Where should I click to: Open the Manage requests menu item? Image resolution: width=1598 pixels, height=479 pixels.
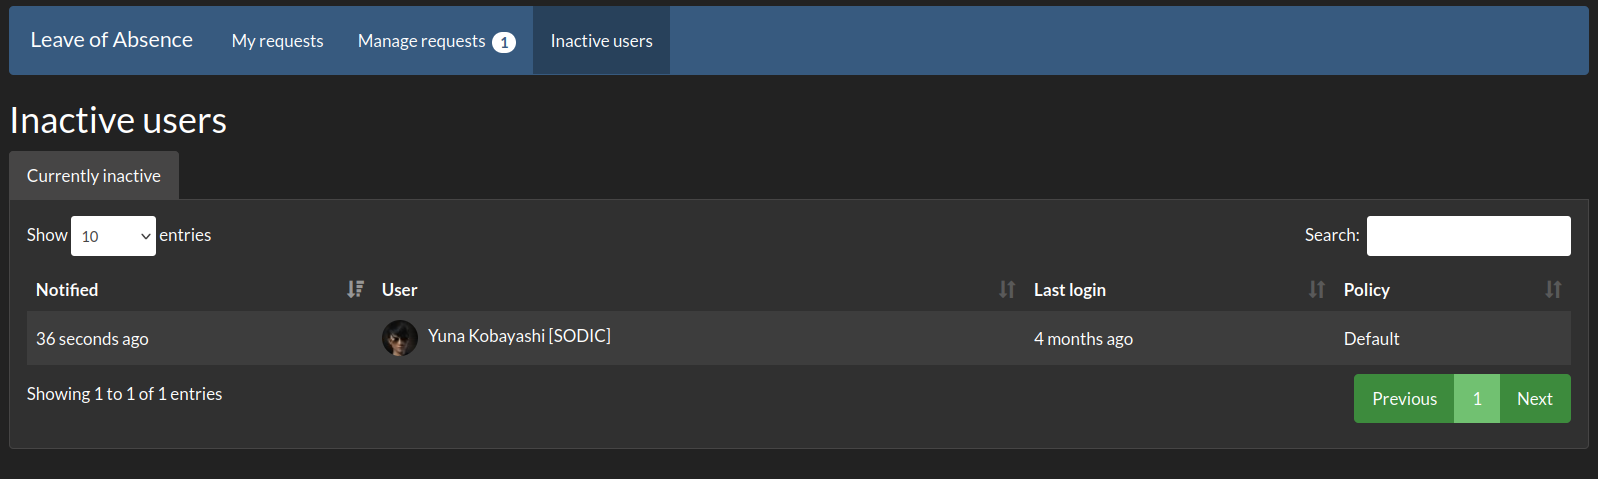436,41
